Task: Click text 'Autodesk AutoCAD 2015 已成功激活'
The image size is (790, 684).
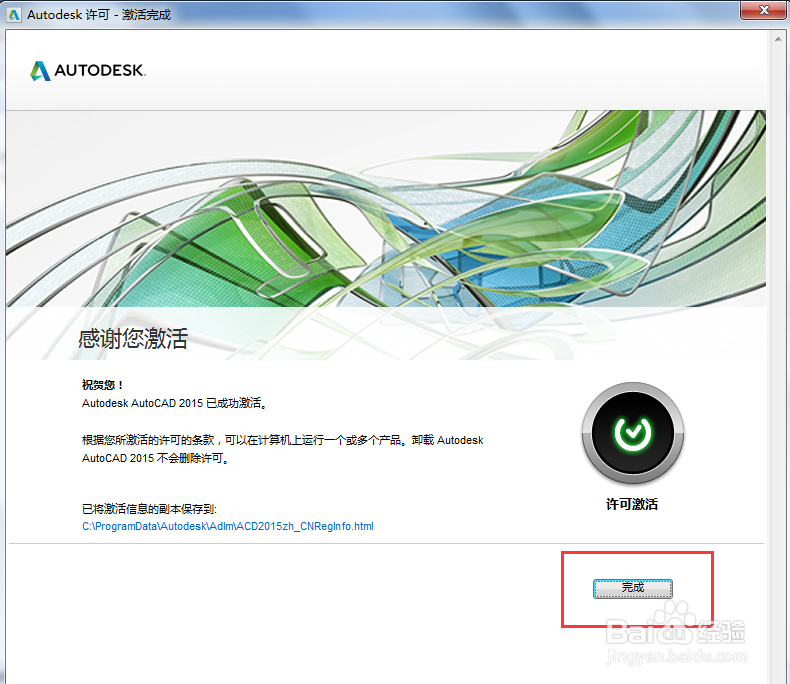Action: click(x=174, y=403)
